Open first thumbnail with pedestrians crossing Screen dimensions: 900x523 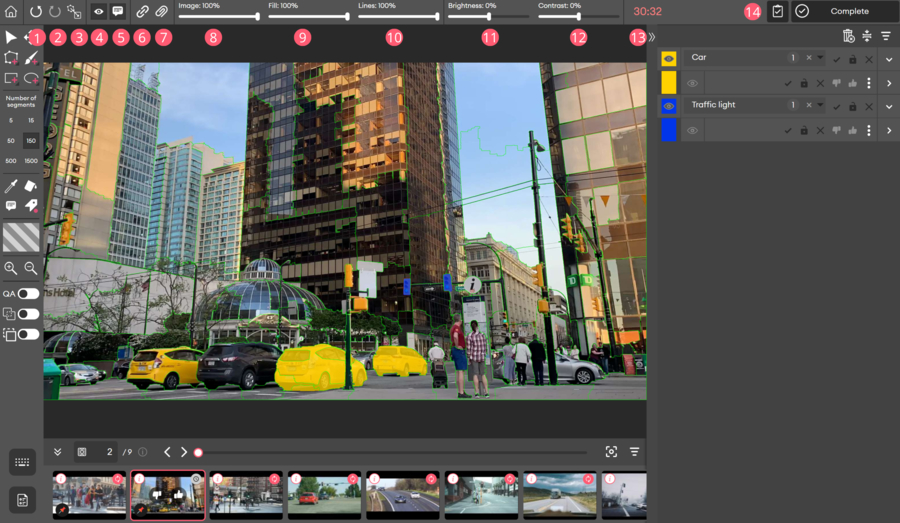click(x=89, y=495)
